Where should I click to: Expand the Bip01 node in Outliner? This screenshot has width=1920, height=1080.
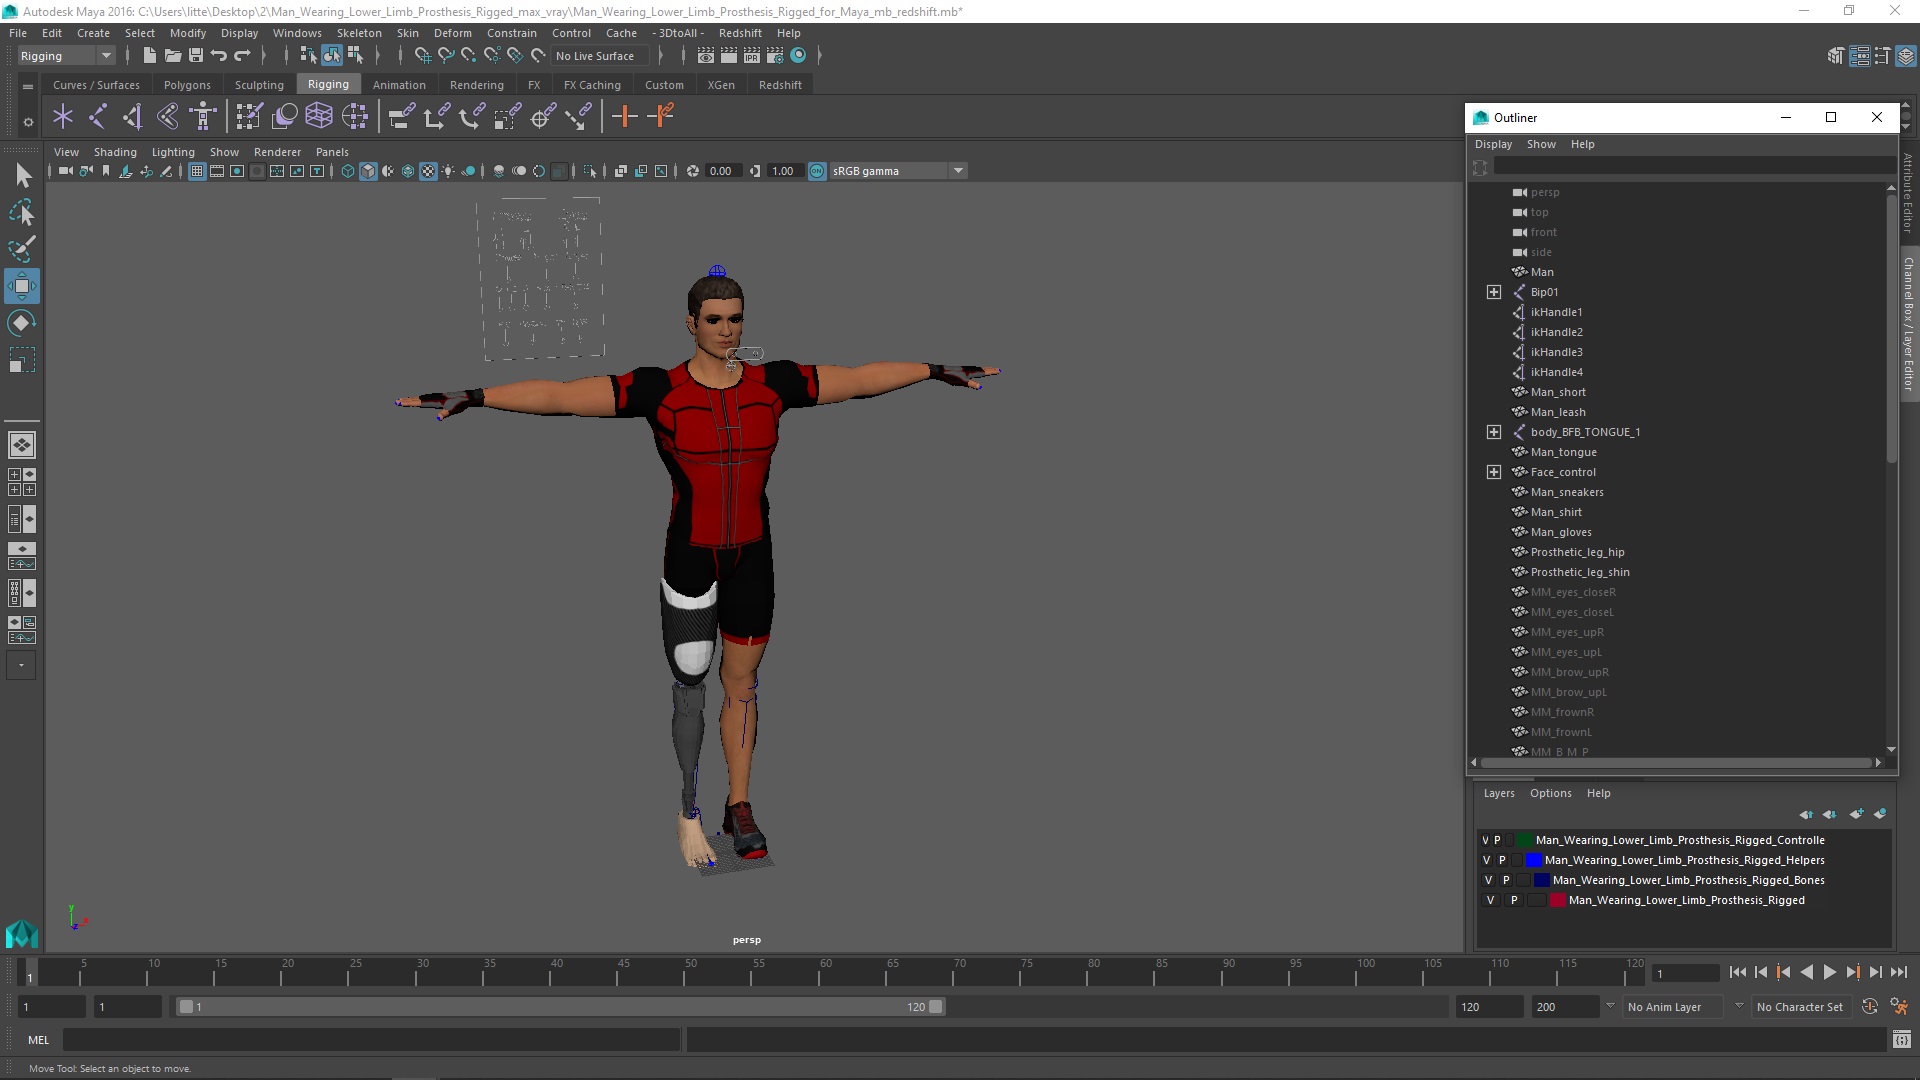coord(1493,292)
